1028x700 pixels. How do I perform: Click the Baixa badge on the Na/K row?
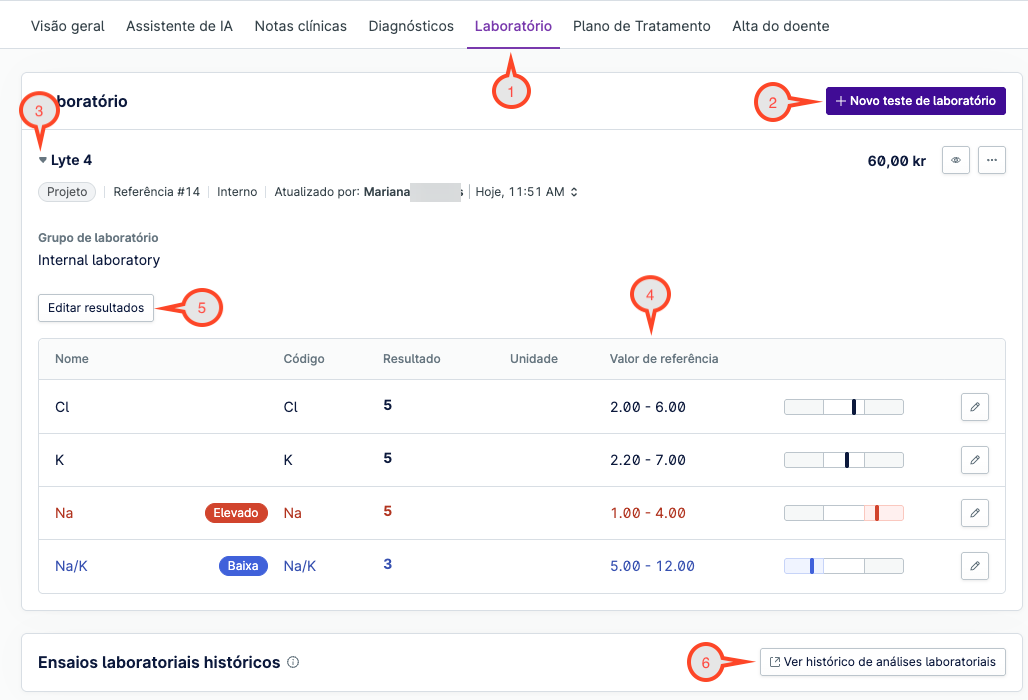pyautogui.click(x=243, y=566)
